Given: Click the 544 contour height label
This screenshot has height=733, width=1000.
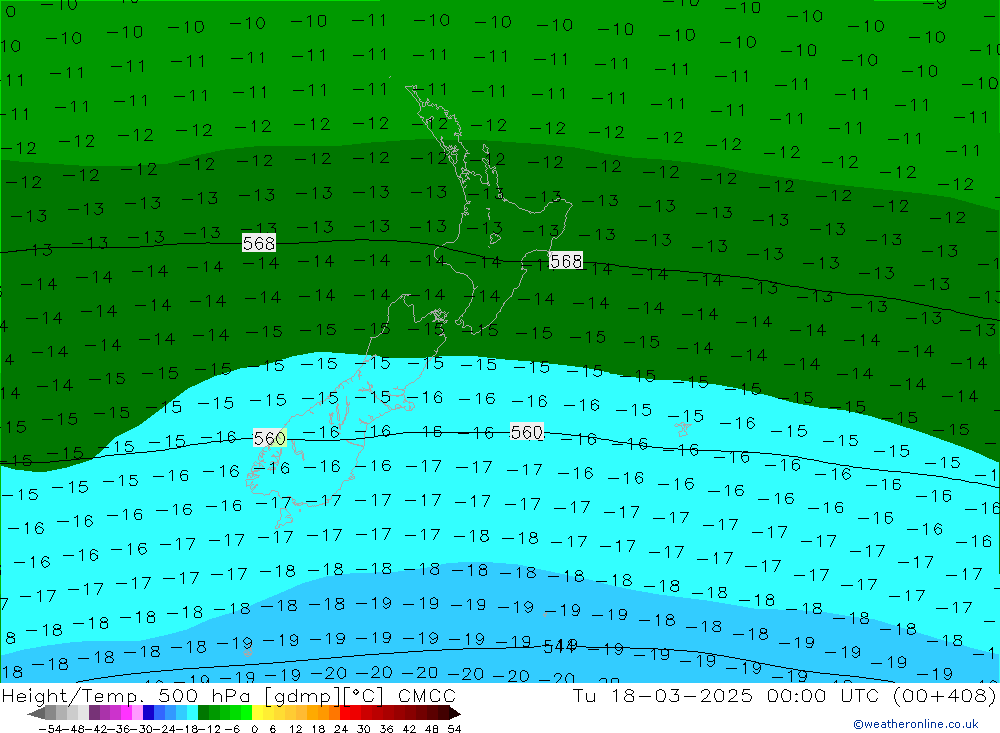Looking at the screenshot, I should (x=559, y=647).
